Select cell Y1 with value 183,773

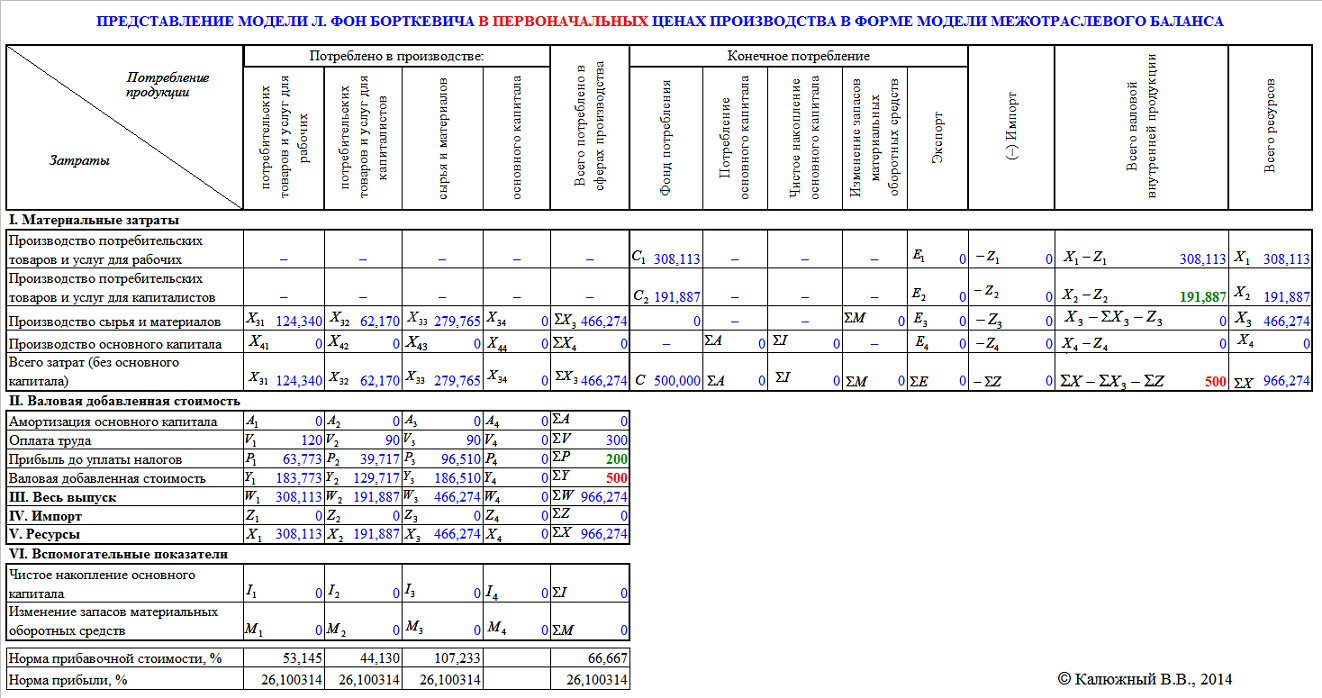pyautogui.click(x=284, y=478)
